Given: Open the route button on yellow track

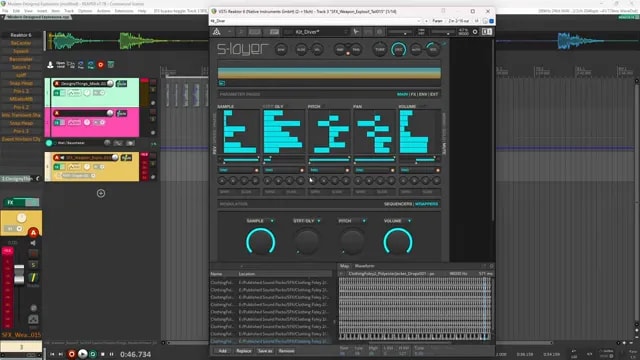Looking at the screenshot, I should (x=126, y=158).
